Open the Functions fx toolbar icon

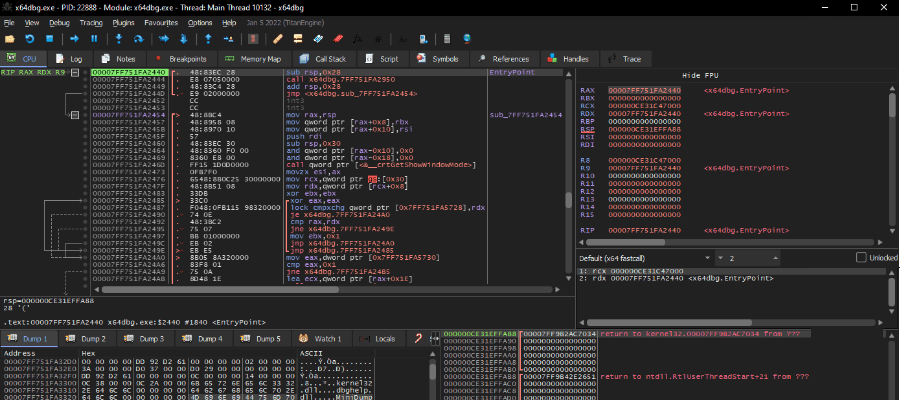[358, 39]
